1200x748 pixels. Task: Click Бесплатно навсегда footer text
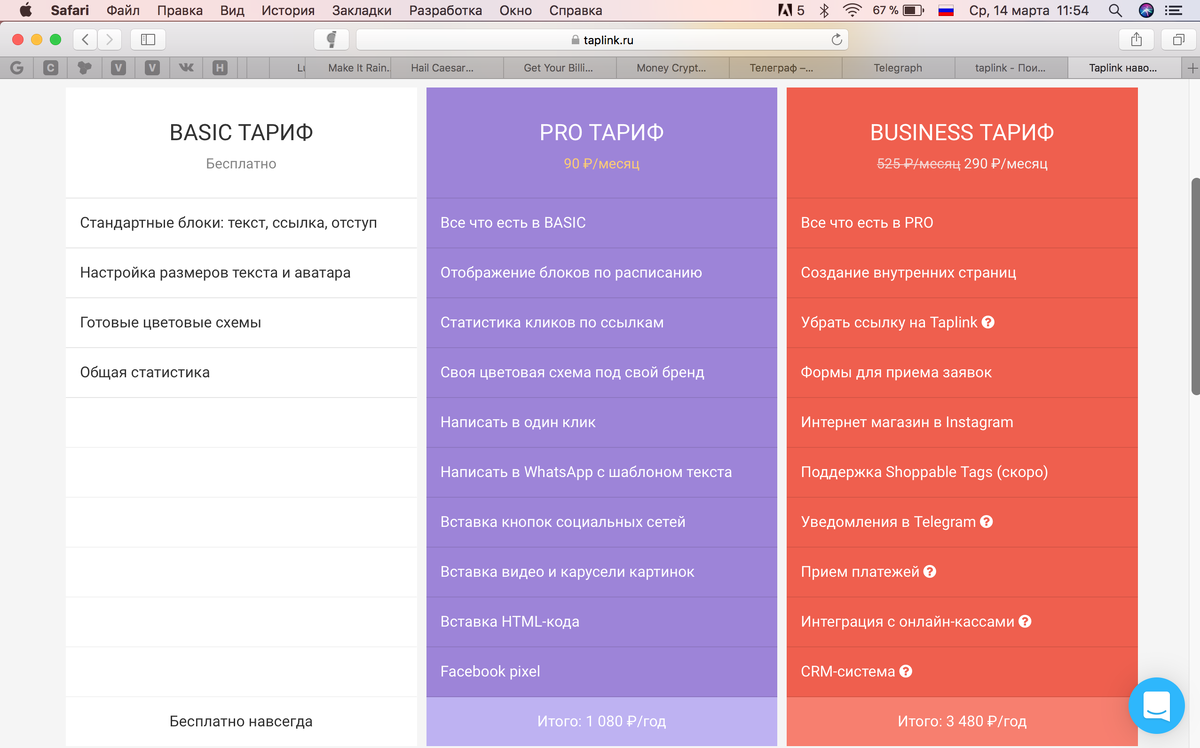click(241, 721)
